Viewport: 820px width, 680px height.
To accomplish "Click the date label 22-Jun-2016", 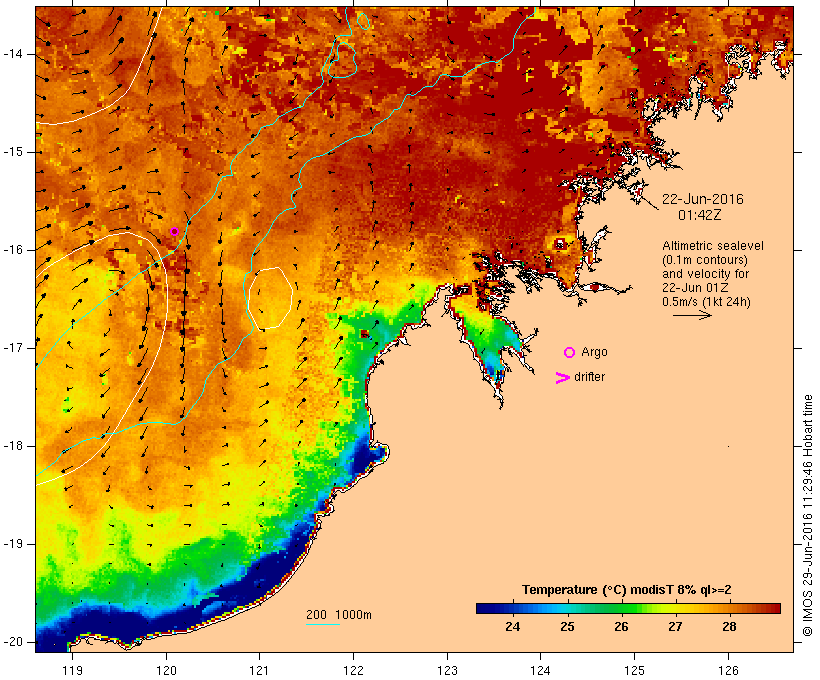I will click(703, 199).
